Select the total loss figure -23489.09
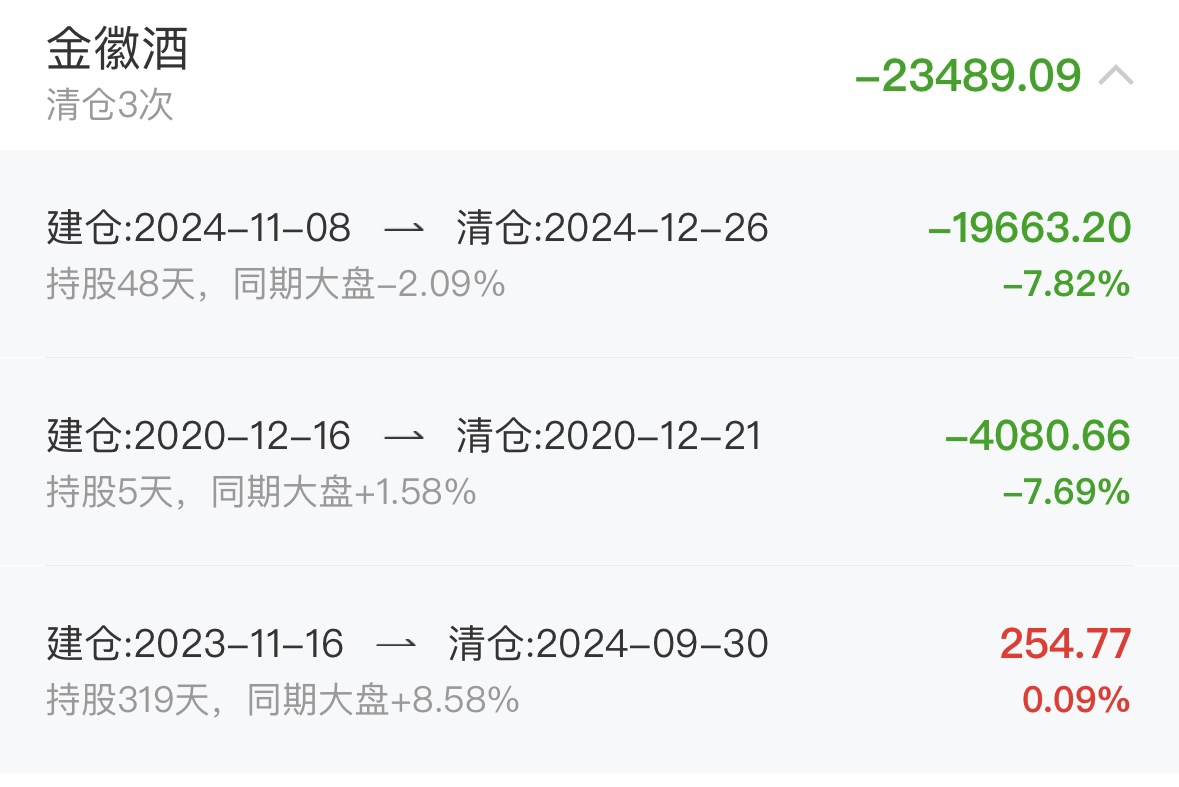 click(x=968, y=76)
